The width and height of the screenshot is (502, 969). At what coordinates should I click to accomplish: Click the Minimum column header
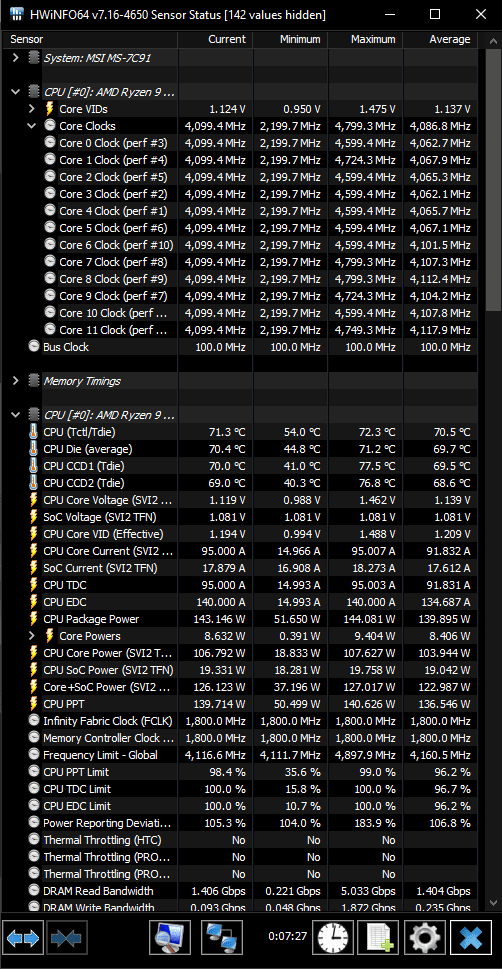(290, 39)
